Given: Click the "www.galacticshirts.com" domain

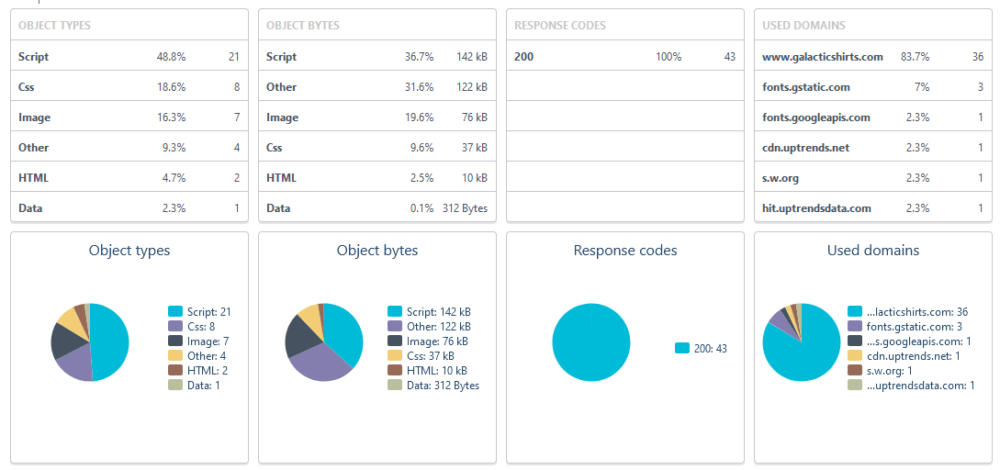Looking at the screenshot, I should (823, 57).
